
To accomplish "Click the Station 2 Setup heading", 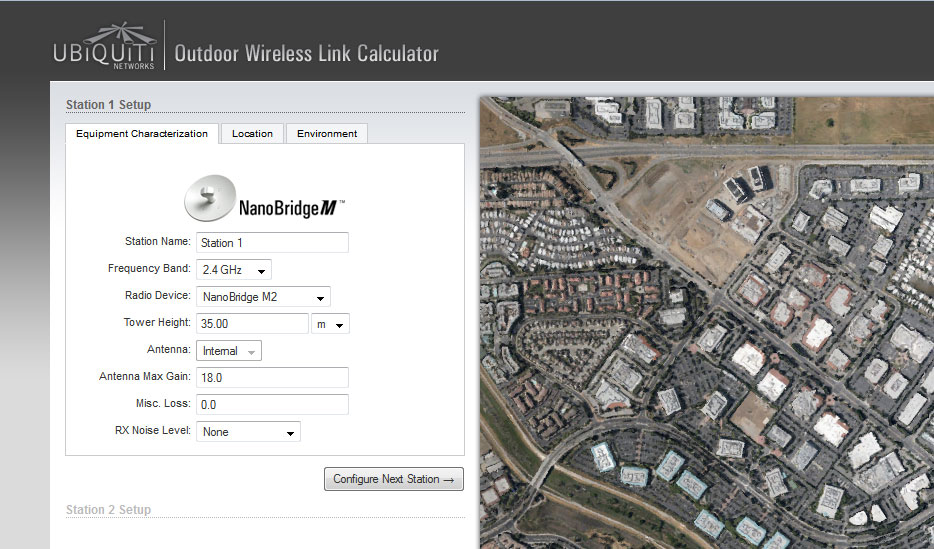I will (108, 510).
